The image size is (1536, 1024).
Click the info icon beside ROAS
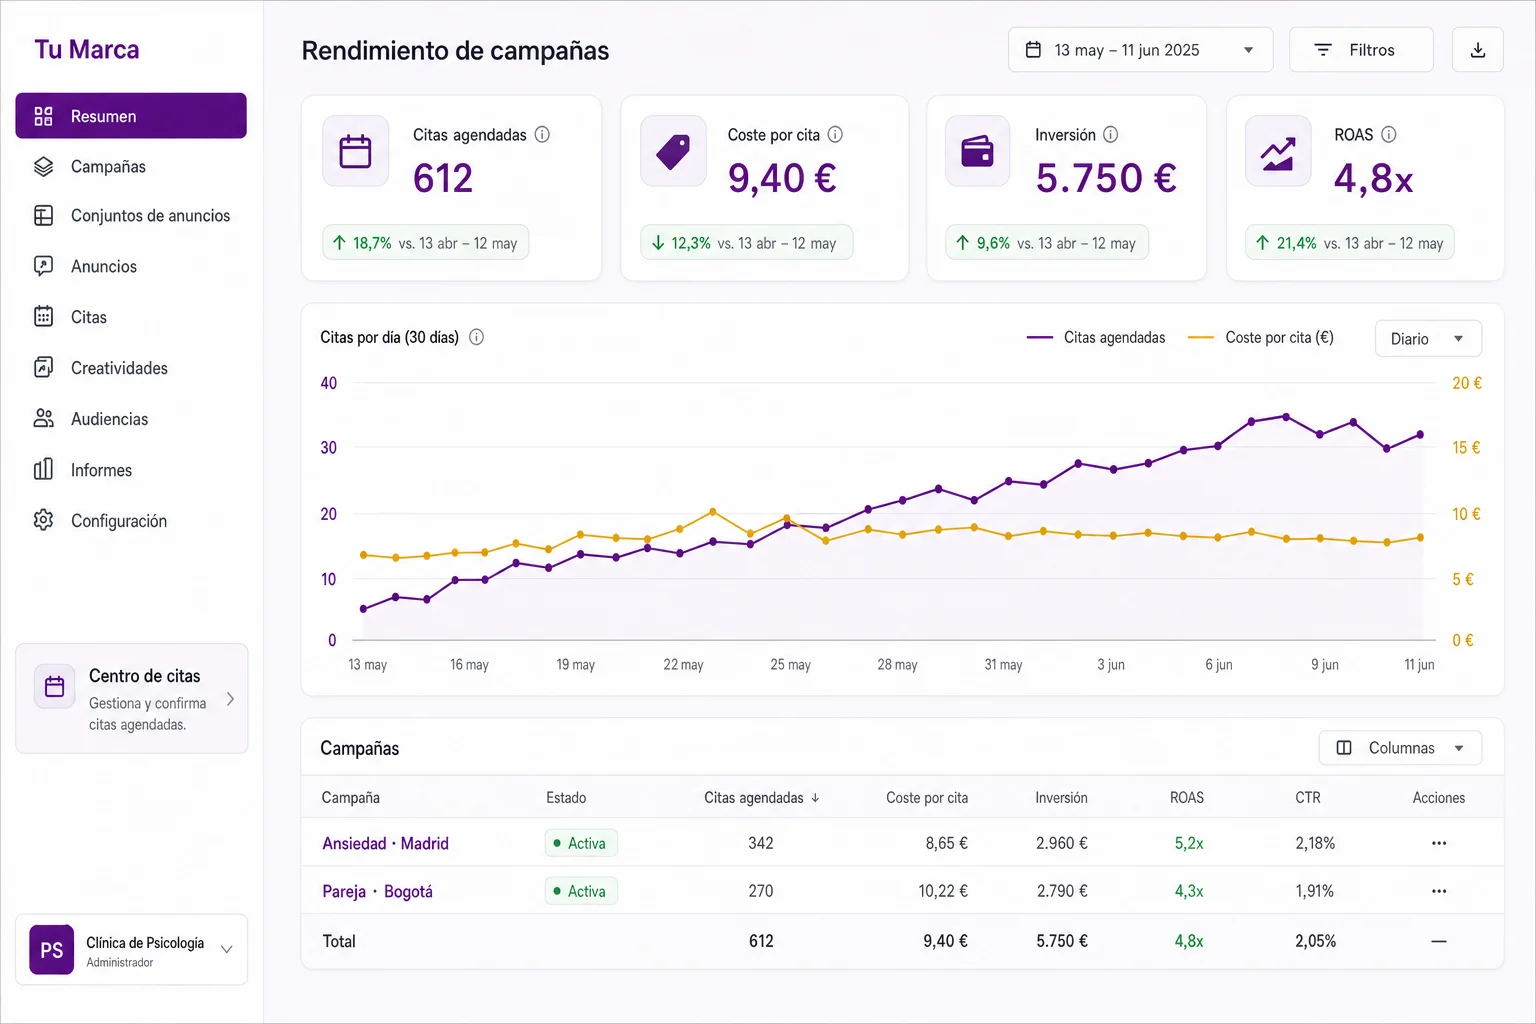(1388, 134)
